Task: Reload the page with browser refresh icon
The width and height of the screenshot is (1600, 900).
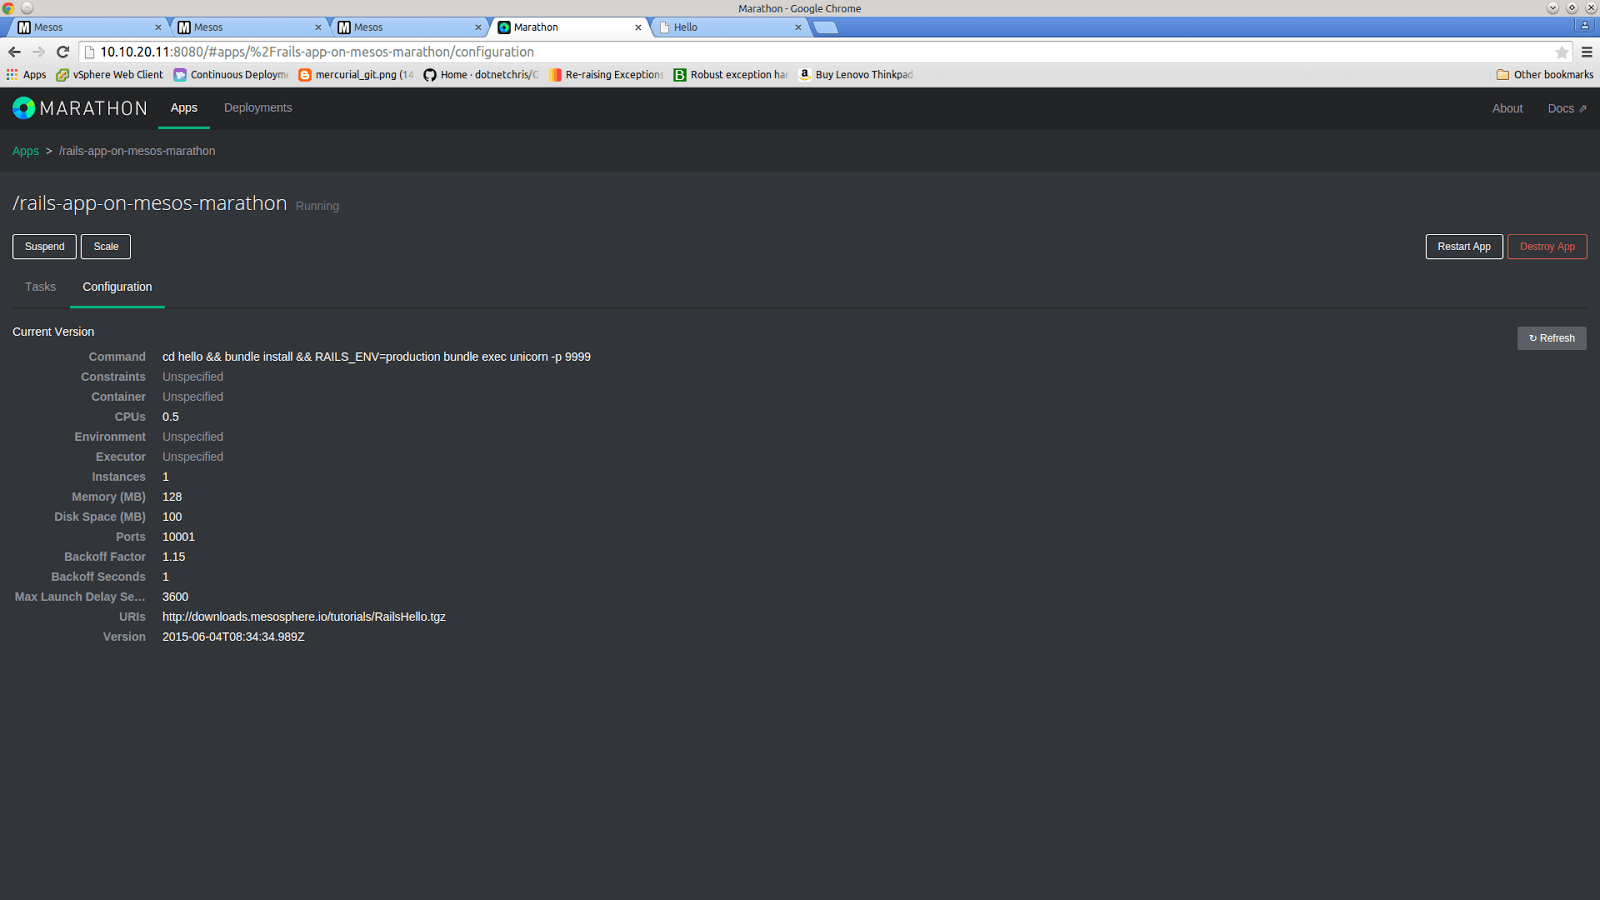Action: coord(63,52)
